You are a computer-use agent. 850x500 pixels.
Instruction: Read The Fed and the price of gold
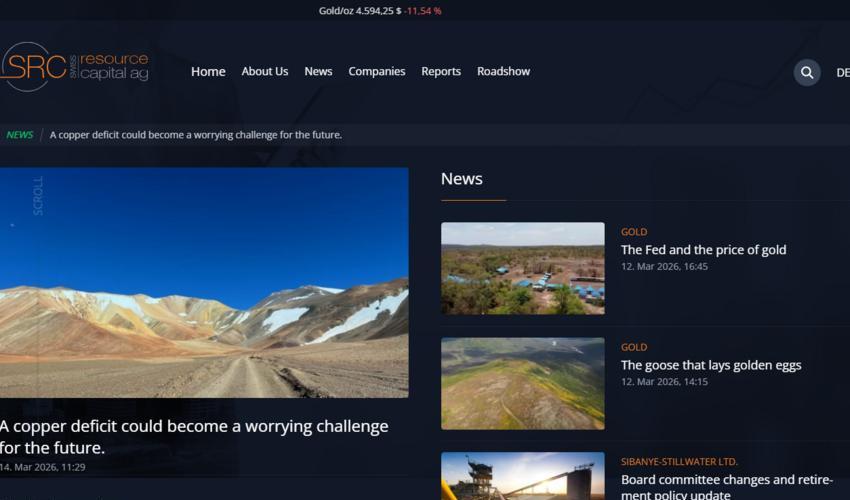click(x=704, y=250)
